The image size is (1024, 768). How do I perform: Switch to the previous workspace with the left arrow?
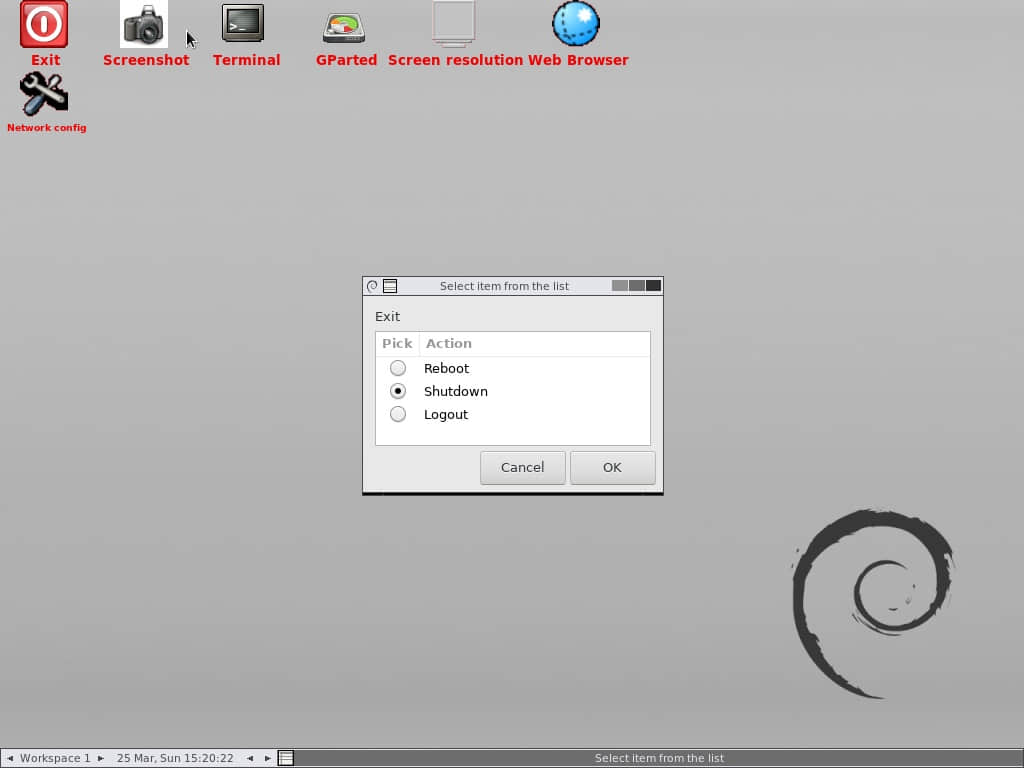point(10,758)
